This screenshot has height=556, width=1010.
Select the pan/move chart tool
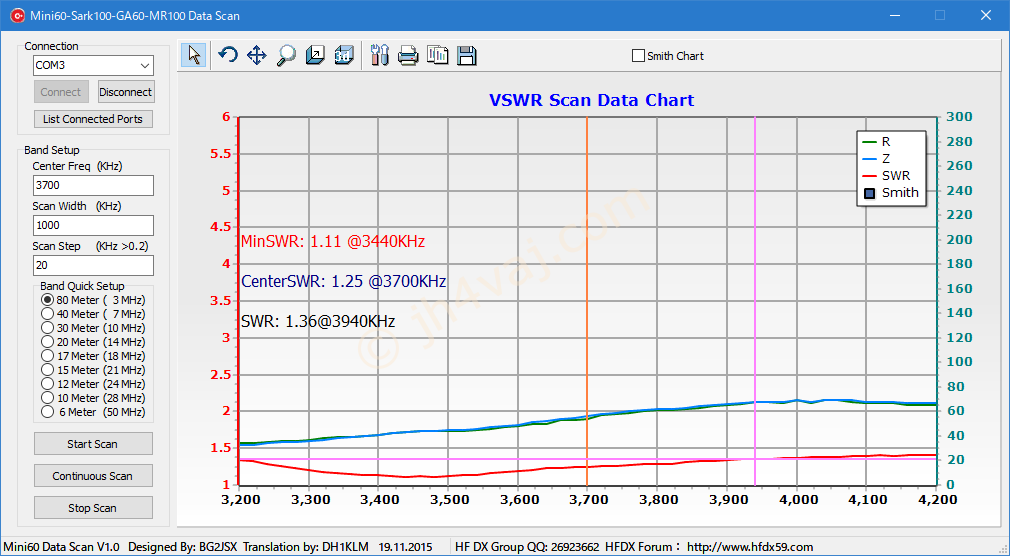click(257, 55)
